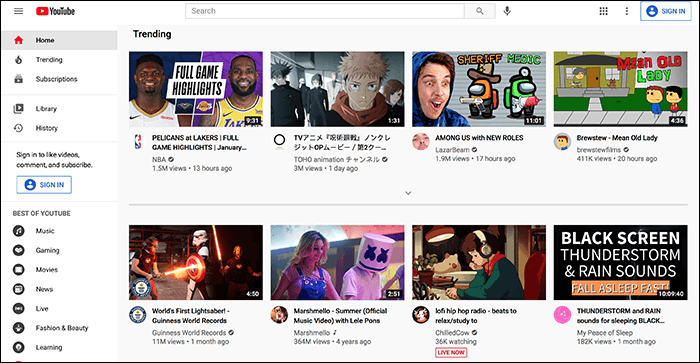
Task: Select Home in the sidebar
Action: 59,40
